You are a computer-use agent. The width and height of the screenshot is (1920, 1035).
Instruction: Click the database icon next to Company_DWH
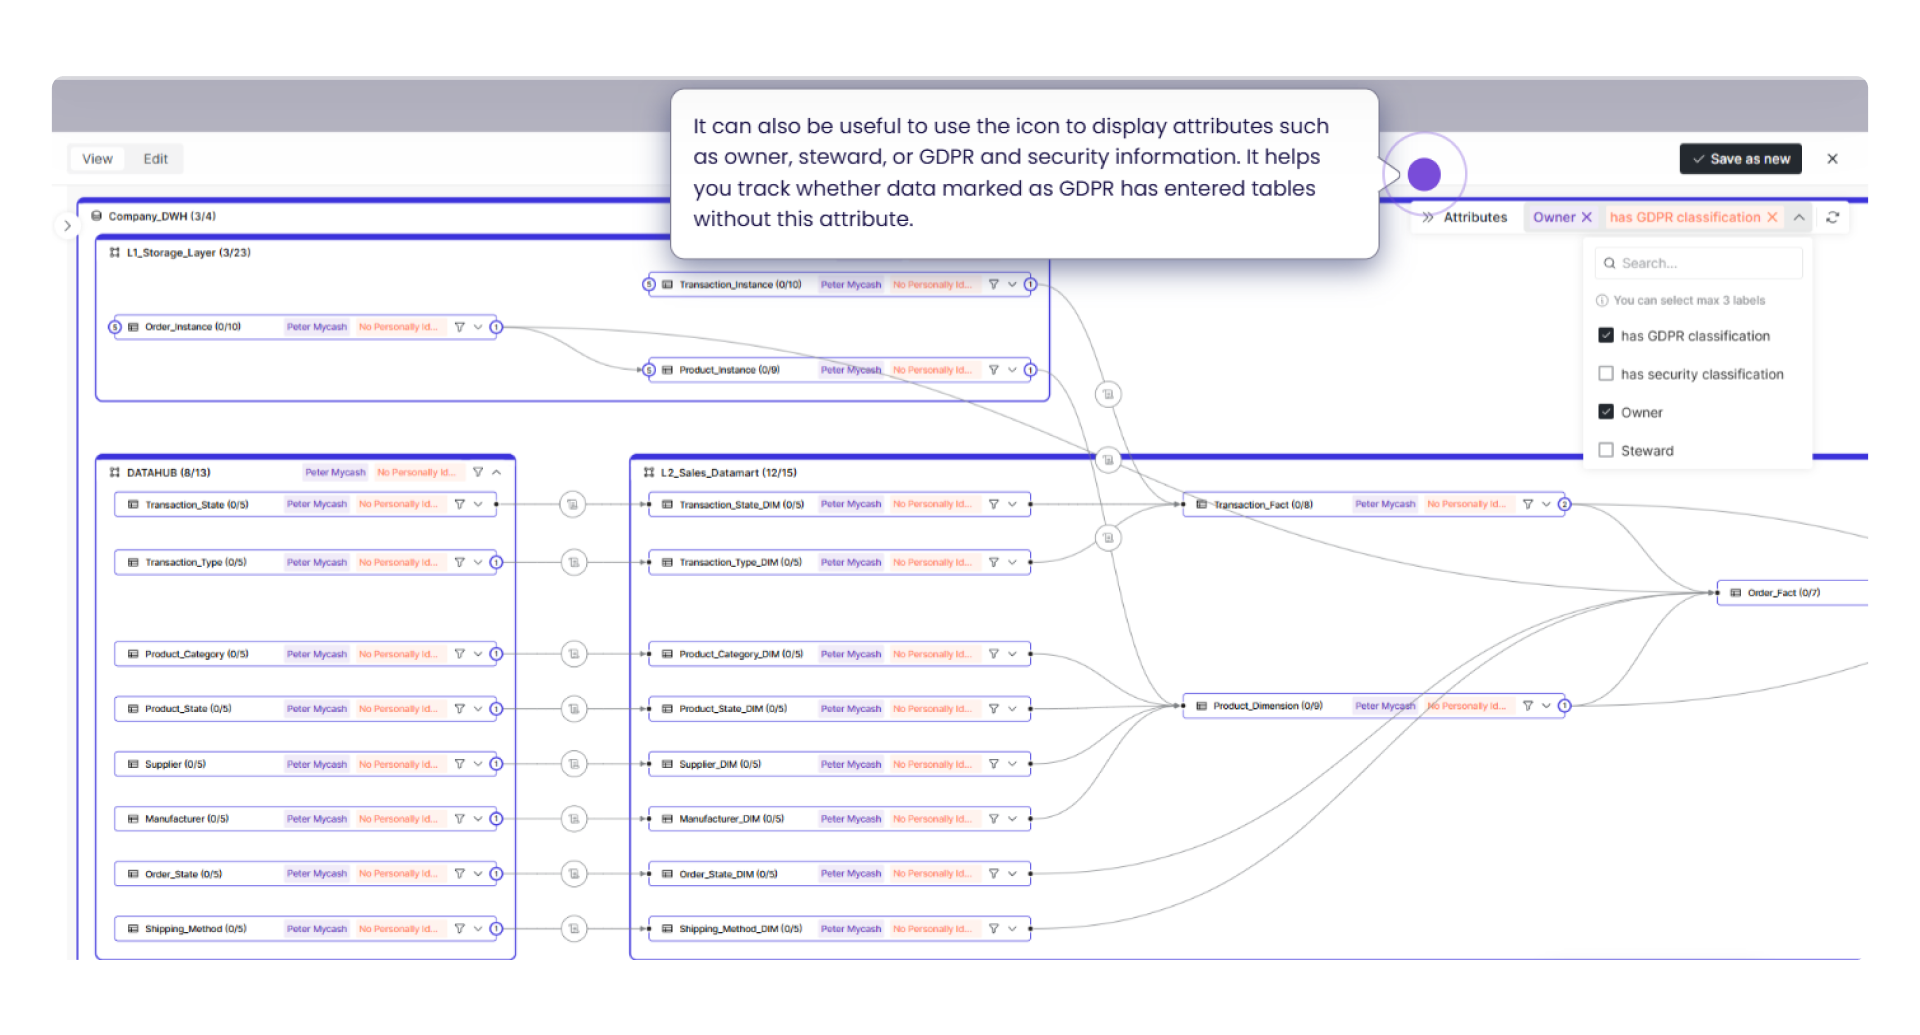pyautogui.click(x=95, y=215)
